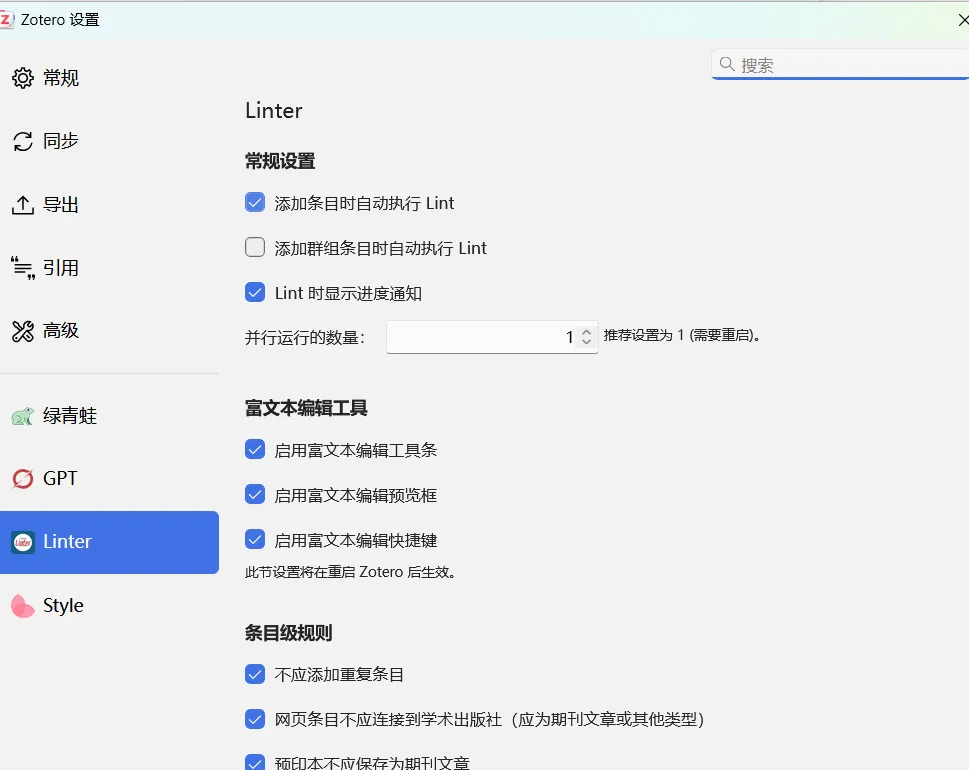Click the tools icon for 高级

click(x=23, y=331)
